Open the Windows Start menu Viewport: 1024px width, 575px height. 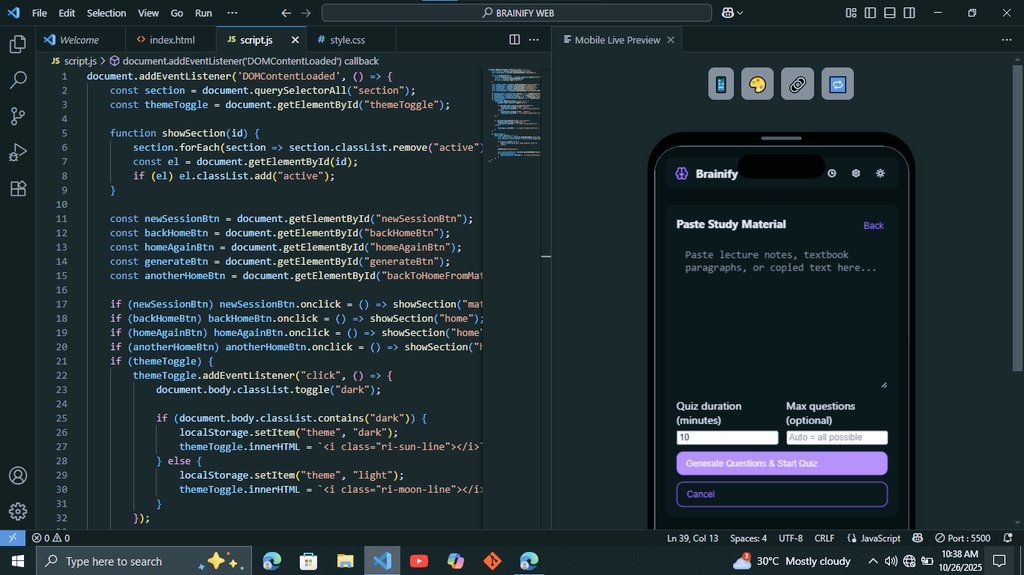18,561
